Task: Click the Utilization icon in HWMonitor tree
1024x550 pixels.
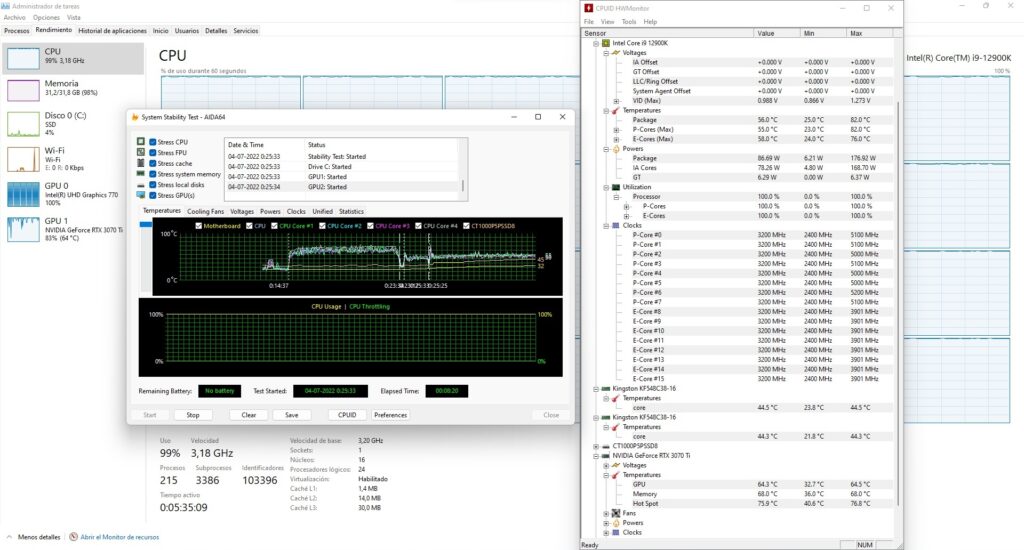Action: pyautogui.click(x=616, y=187)
